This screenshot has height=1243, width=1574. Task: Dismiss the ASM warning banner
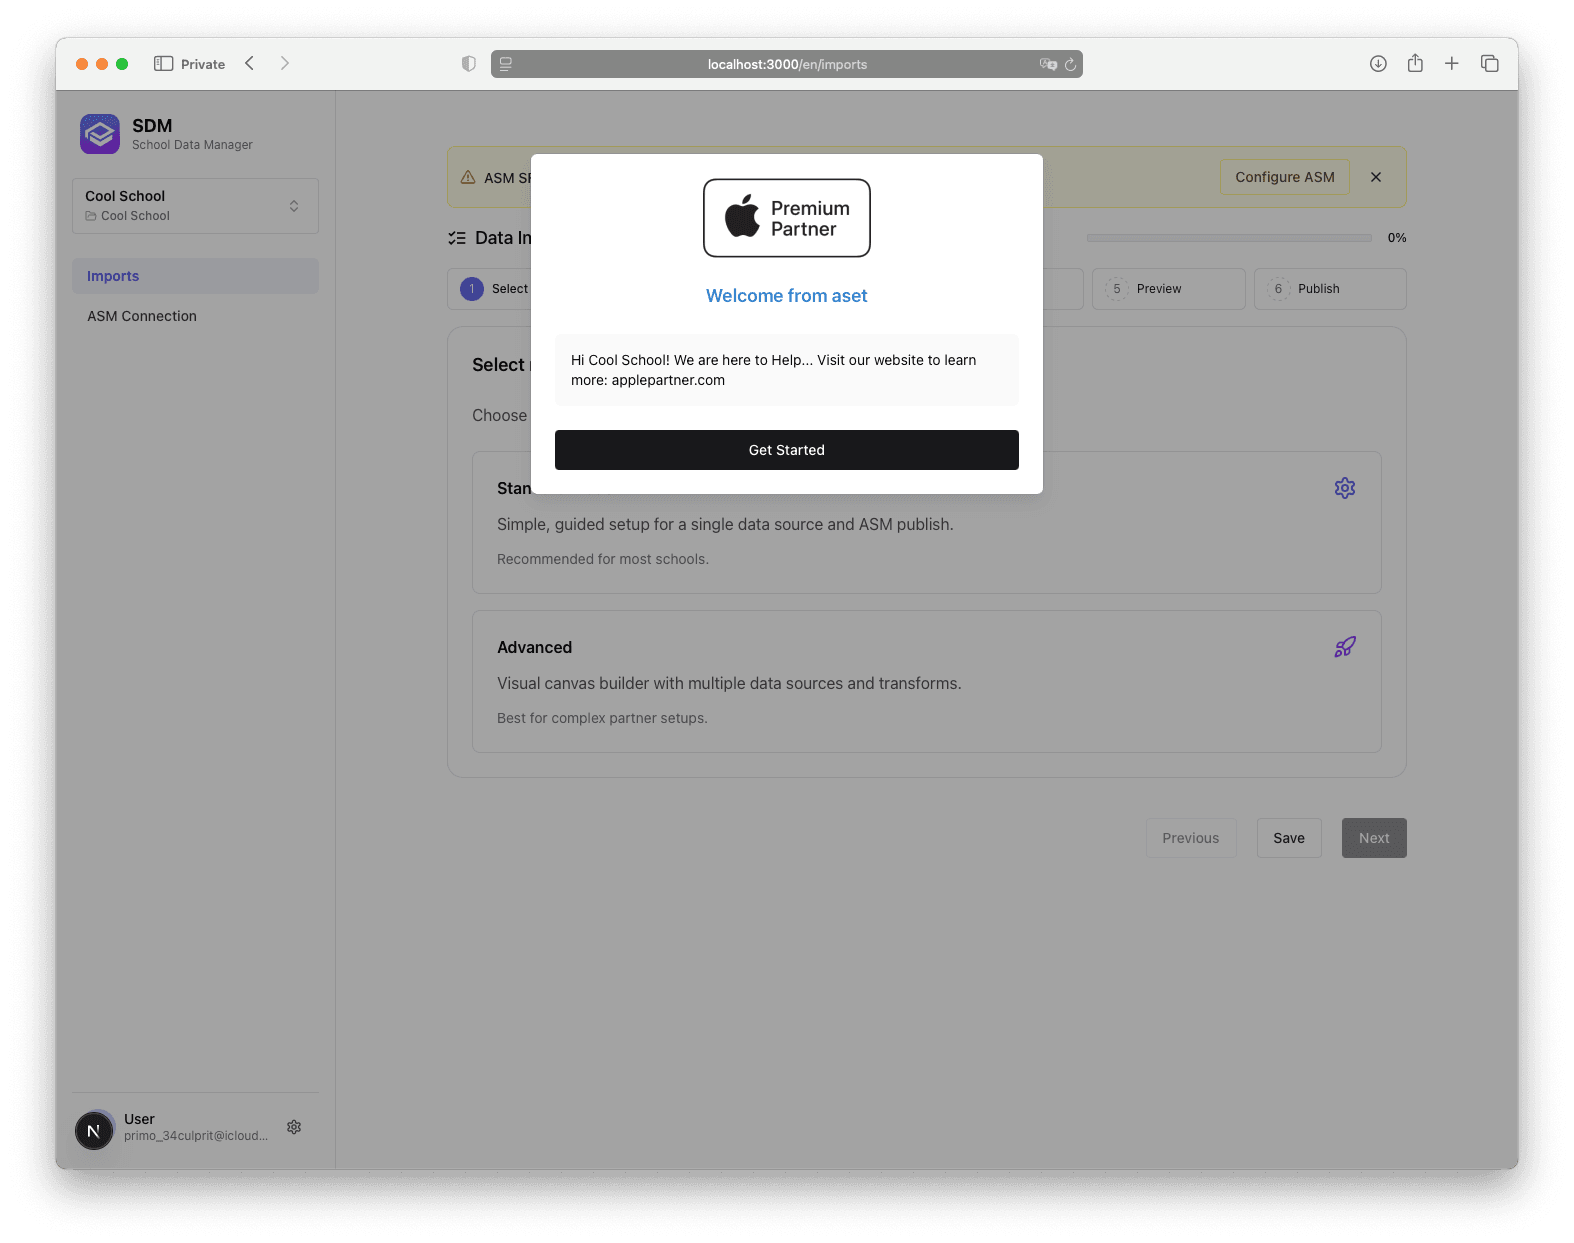pyautogui.click(x=1376, y=177)
